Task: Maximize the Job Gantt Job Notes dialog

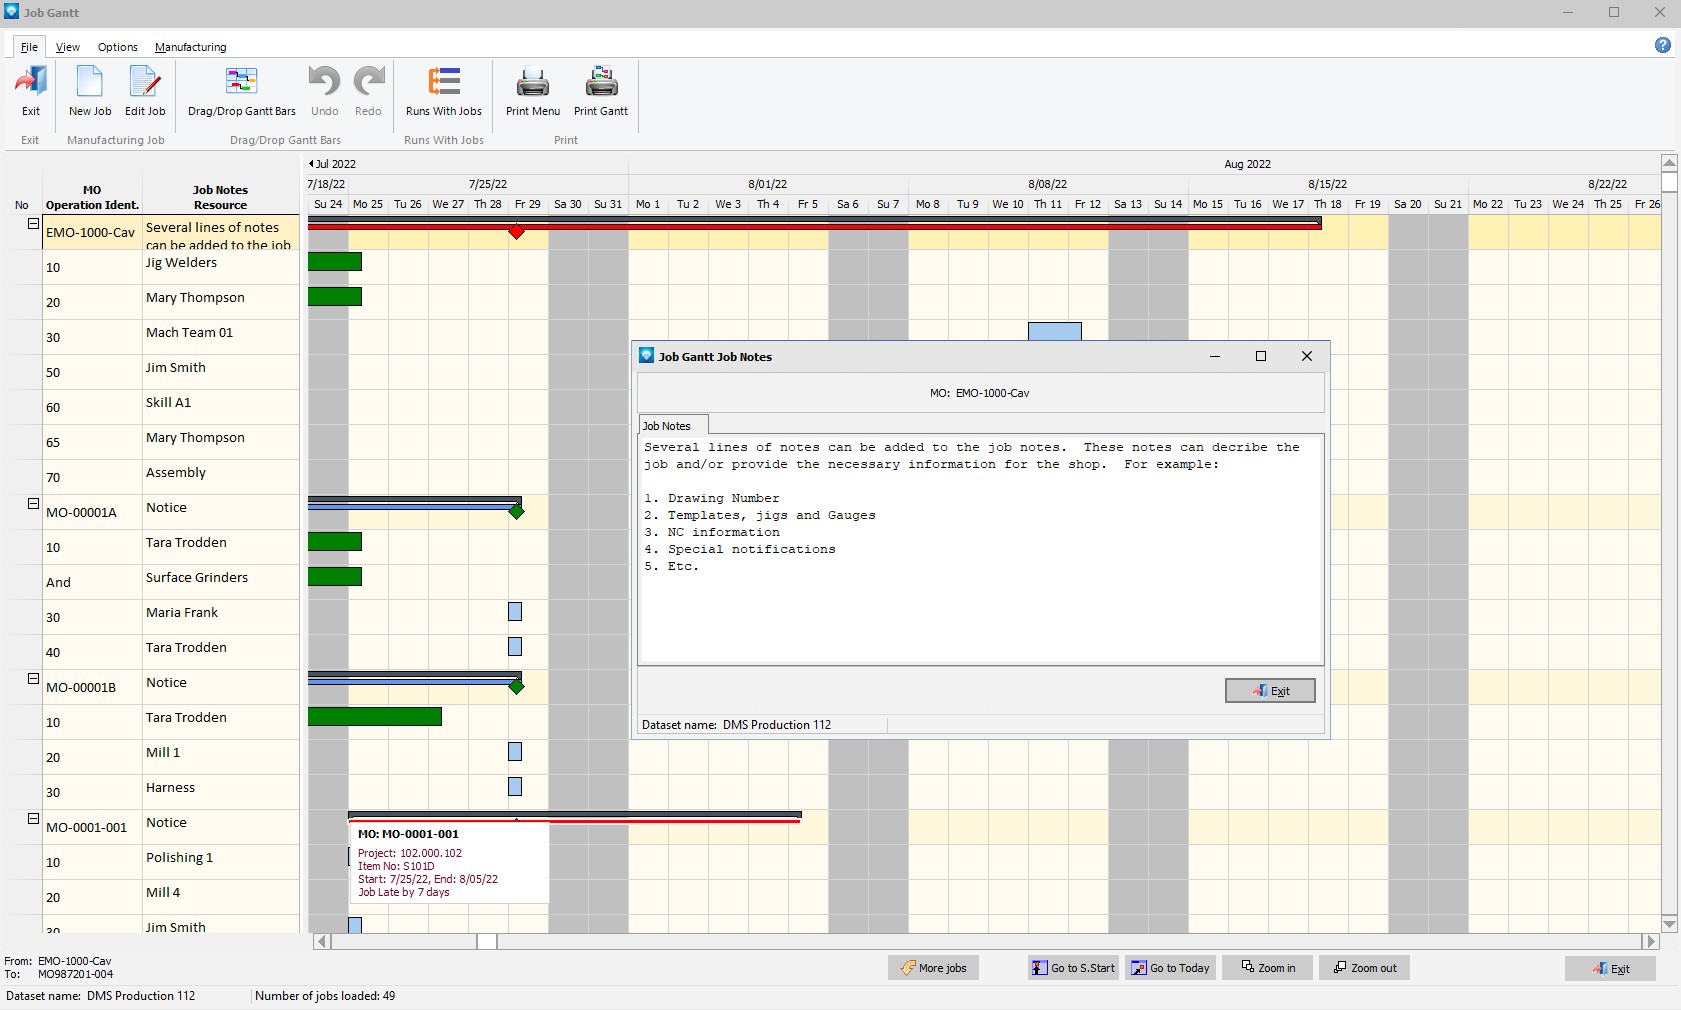Action: [1260, 356]
